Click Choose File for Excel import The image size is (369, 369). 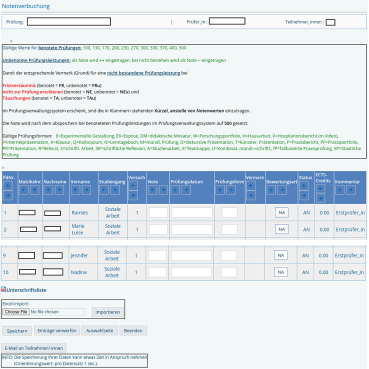(16, 312)
